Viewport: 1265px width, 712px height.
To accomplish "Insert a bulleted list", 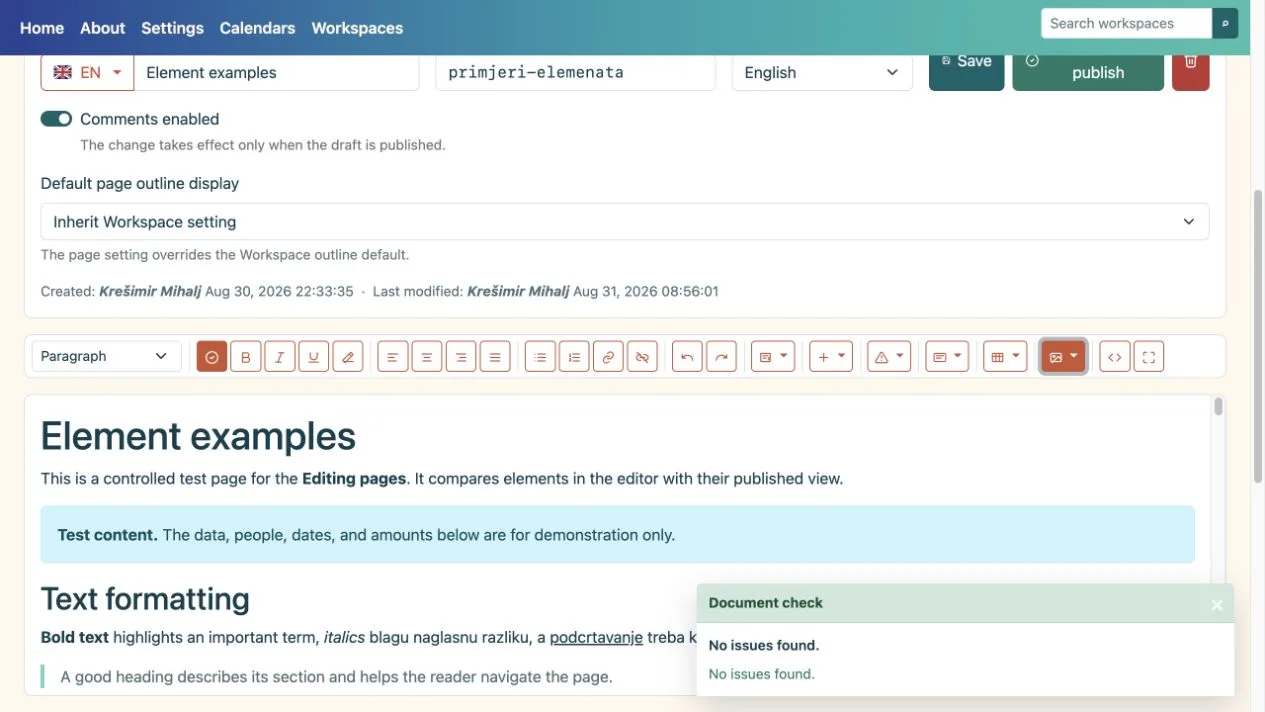I will tap(540, 357).
